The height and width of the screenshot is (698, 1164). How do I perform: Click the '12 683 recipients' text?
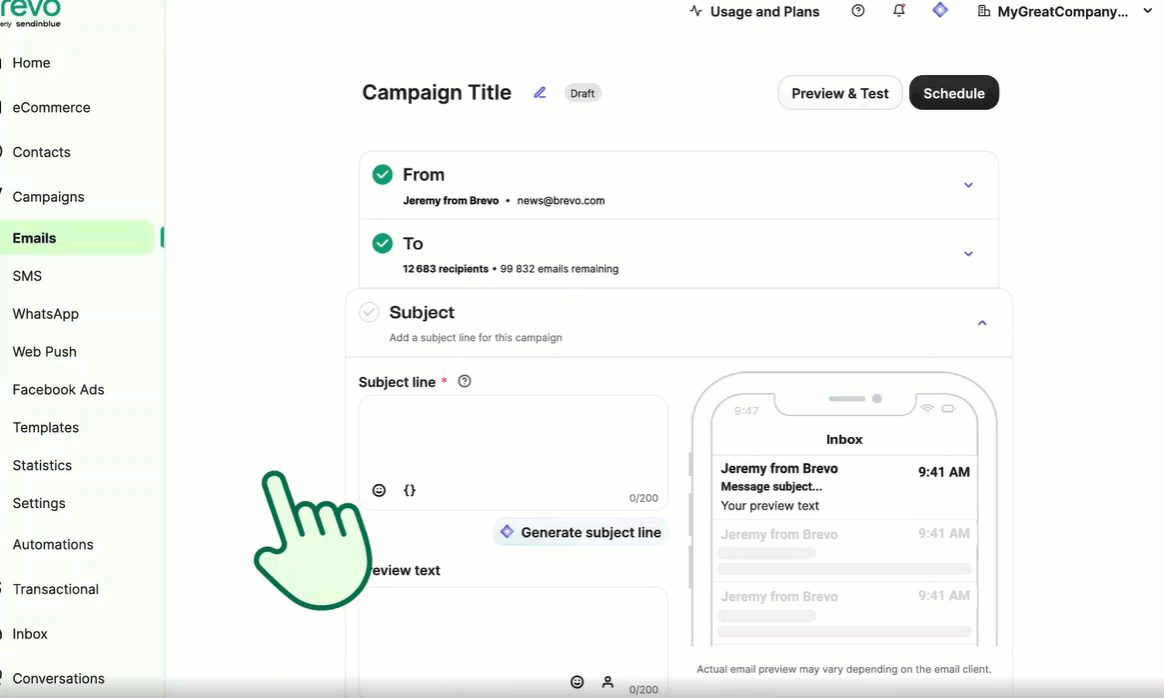[x=445, y=269]
